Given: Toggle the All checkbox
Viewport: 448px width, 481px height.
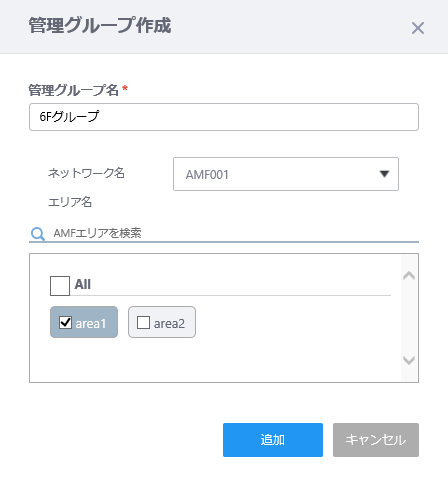Looking at the screenshot, I should pos(60,286).
